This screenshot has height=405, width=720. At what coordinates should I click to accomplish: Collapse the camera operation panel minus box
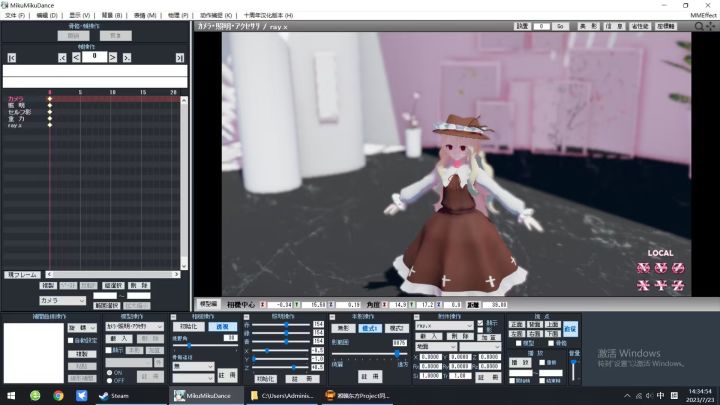point(174,317)
